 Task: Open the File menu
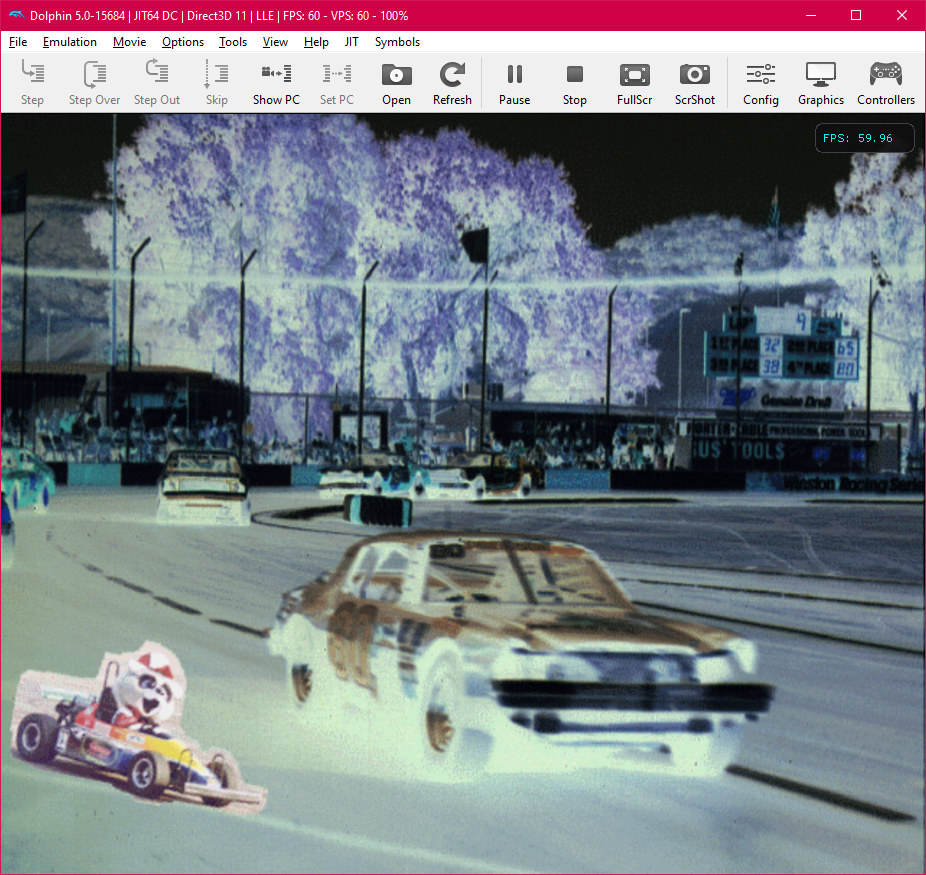pos(18,42)
